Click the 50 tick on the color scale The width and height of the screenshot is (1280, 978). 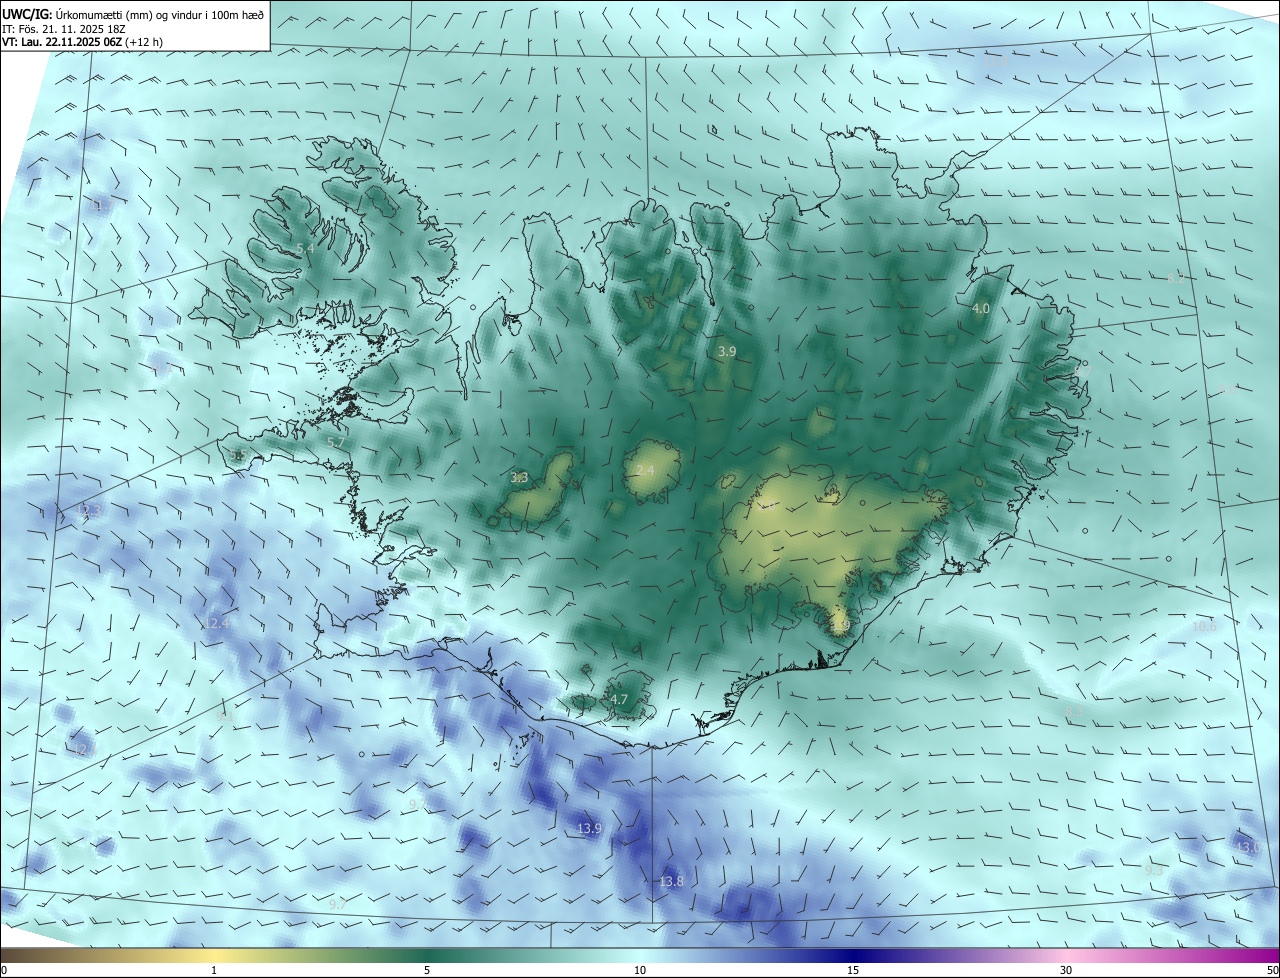[x=1272, y=970]
